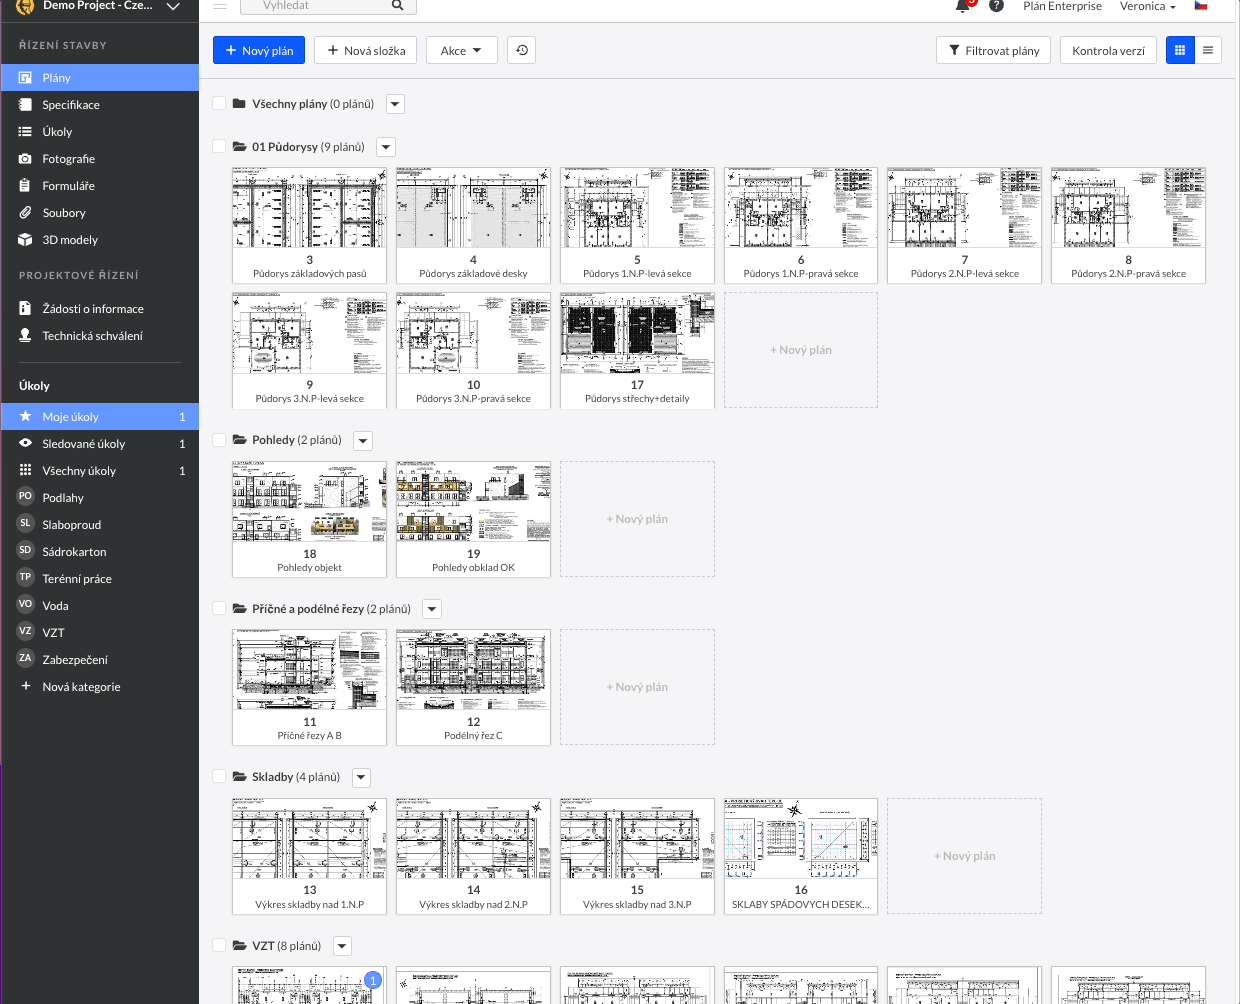Go to Specifikace in sidebar
Image resolution: width=1240 pixels, height=1004 pixels.
[70, 105]
